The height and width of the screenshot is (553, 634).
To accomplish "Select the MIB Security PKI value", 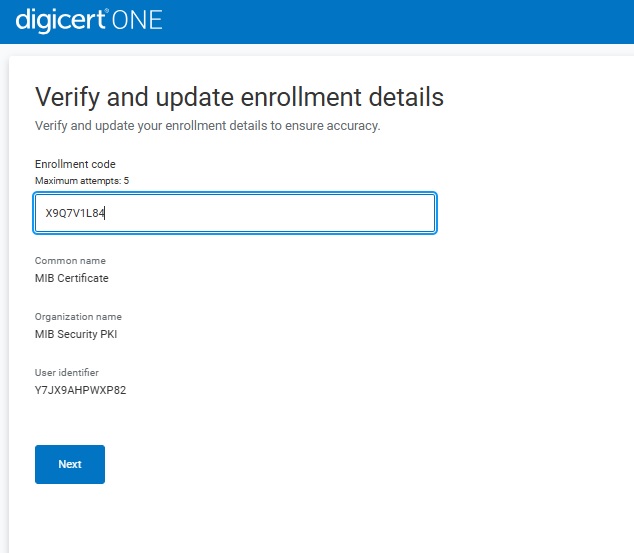I will [76, 334].
